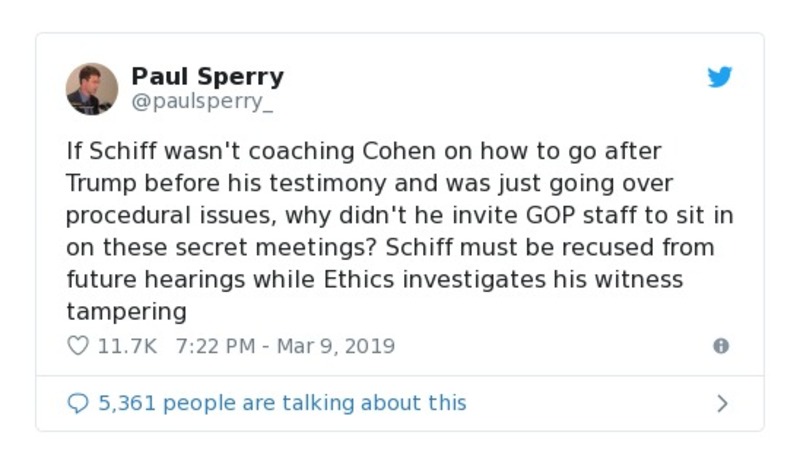Click the 11.7K likes count
Screen dimensions: 800x467
point(127,346)
